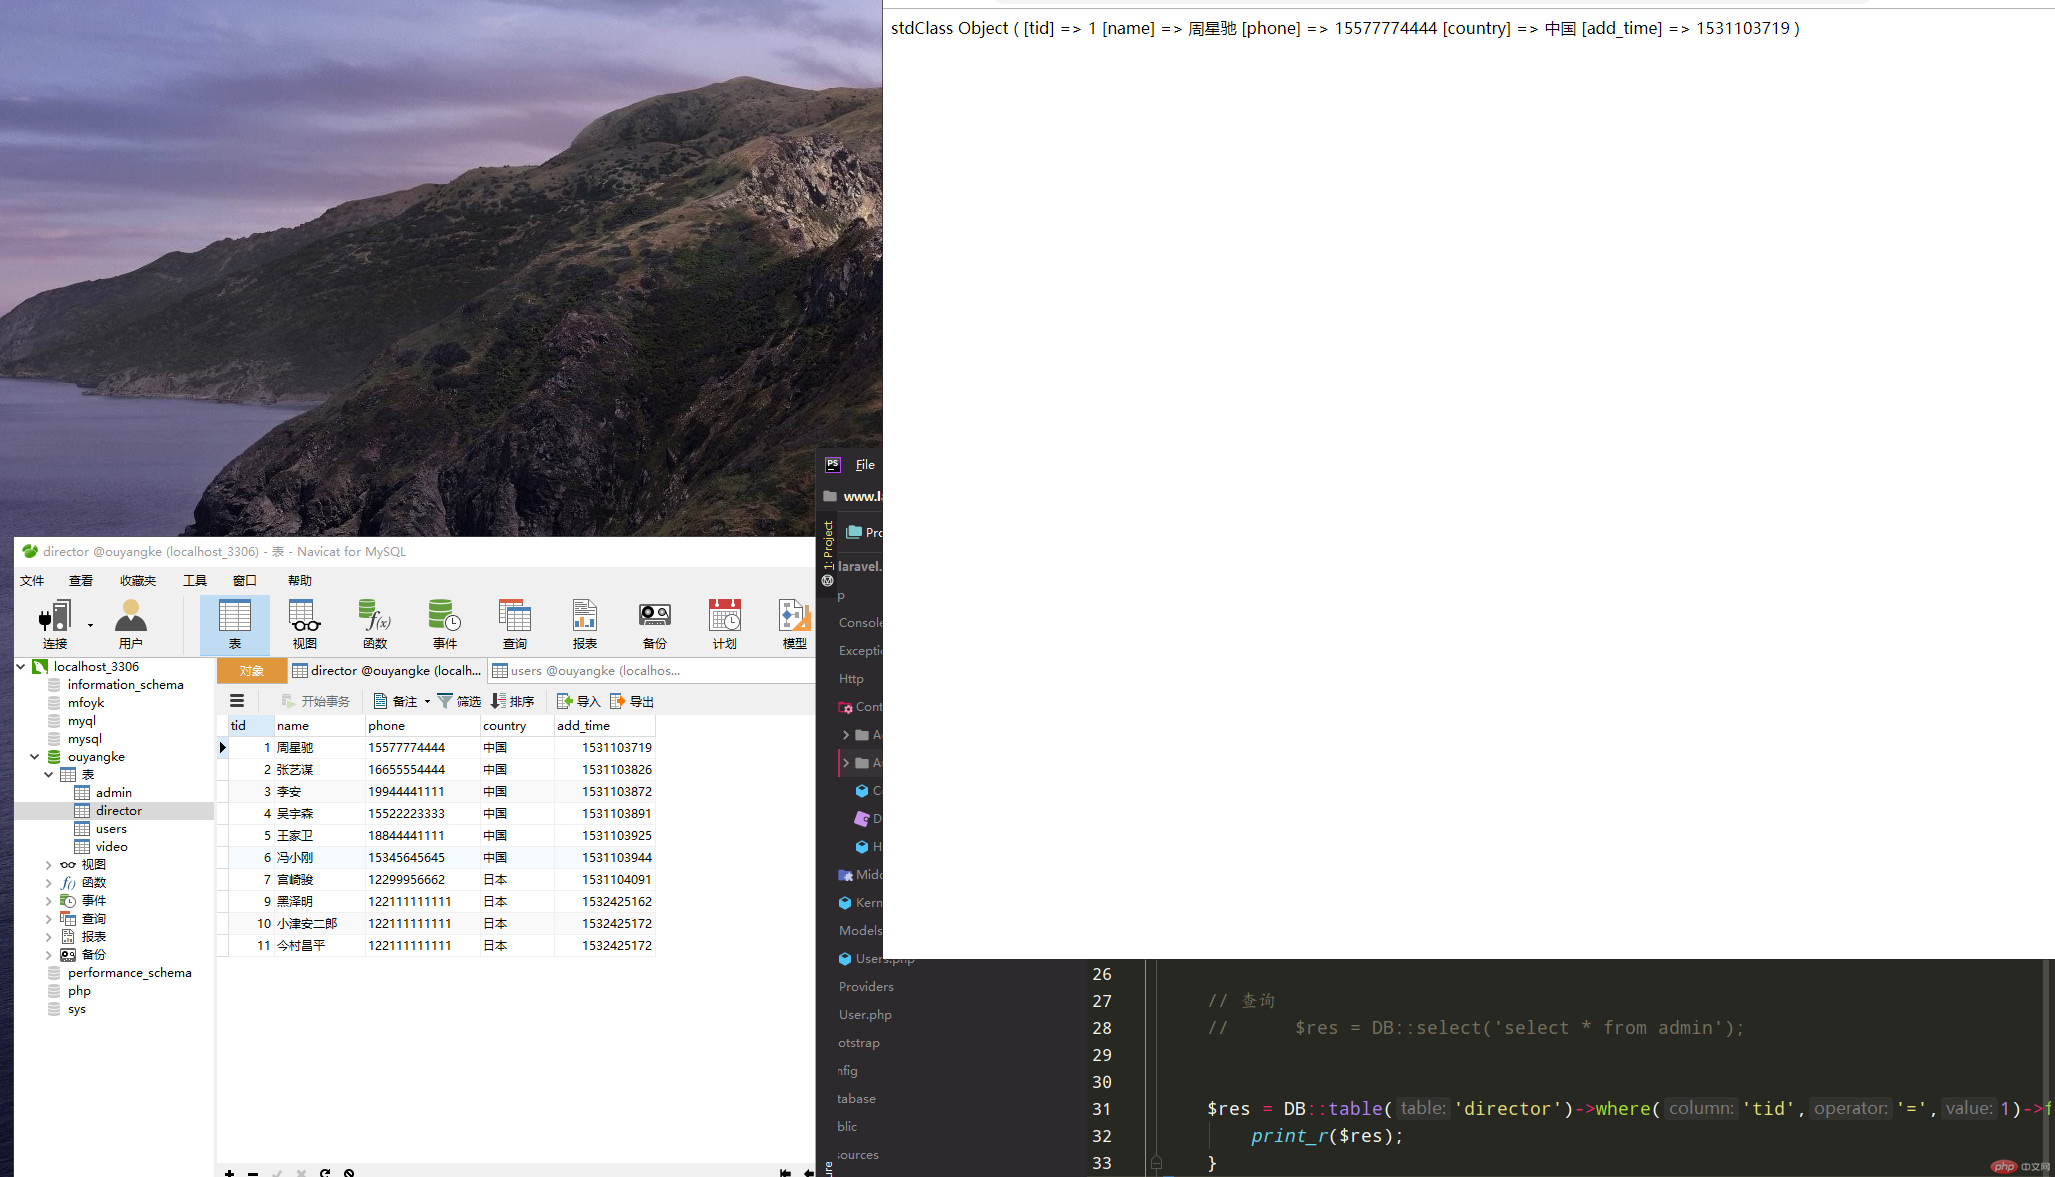Open the File menu in PhpStorm
This screenshot has height=1177, width=2055.
[x=865, y=464]
